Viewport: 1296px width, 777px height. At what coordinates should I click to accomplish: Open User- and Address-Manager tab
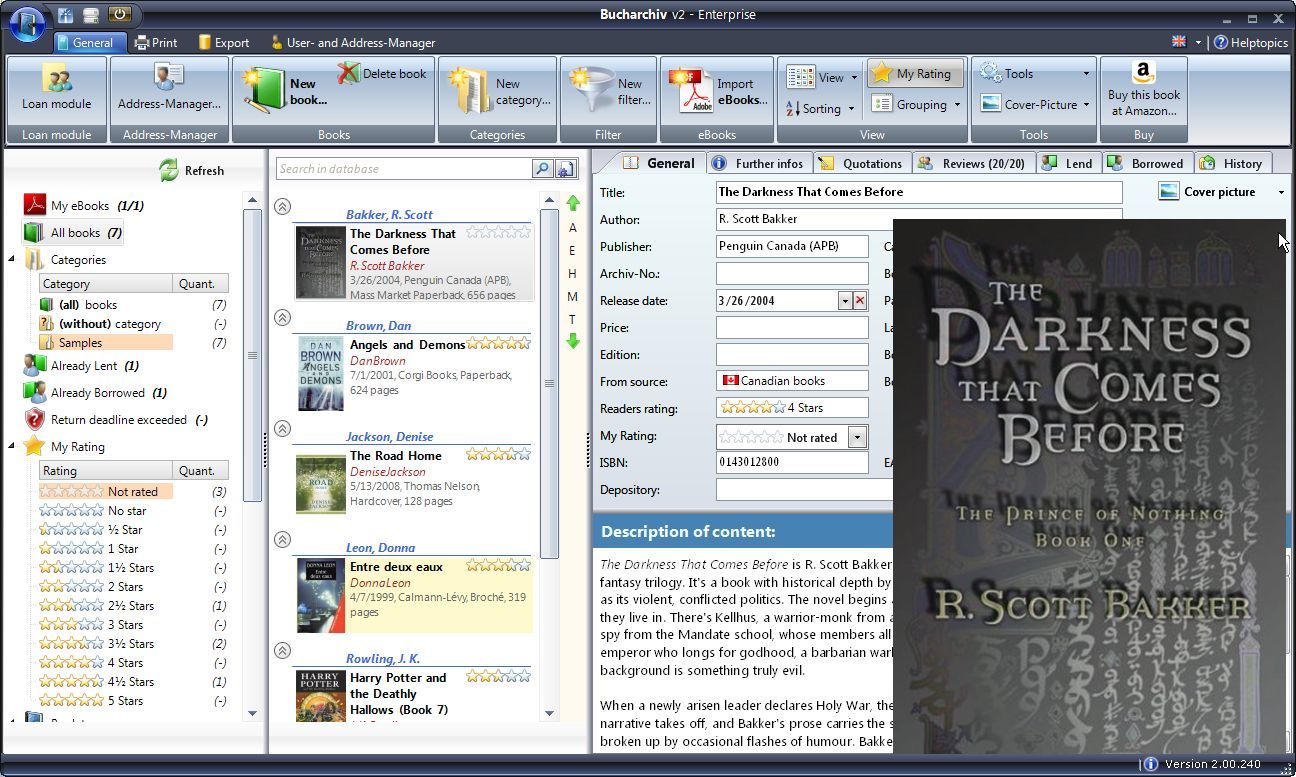click(x=352, y=43)
